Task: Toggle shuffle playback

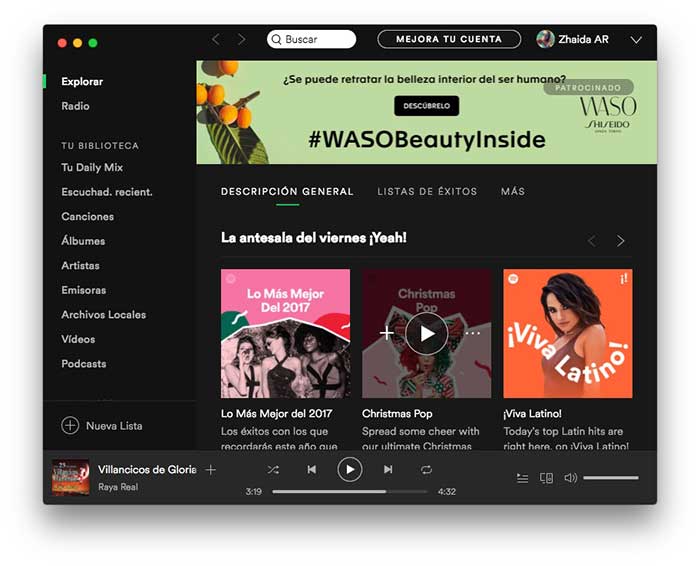Action: pos(273,470)
